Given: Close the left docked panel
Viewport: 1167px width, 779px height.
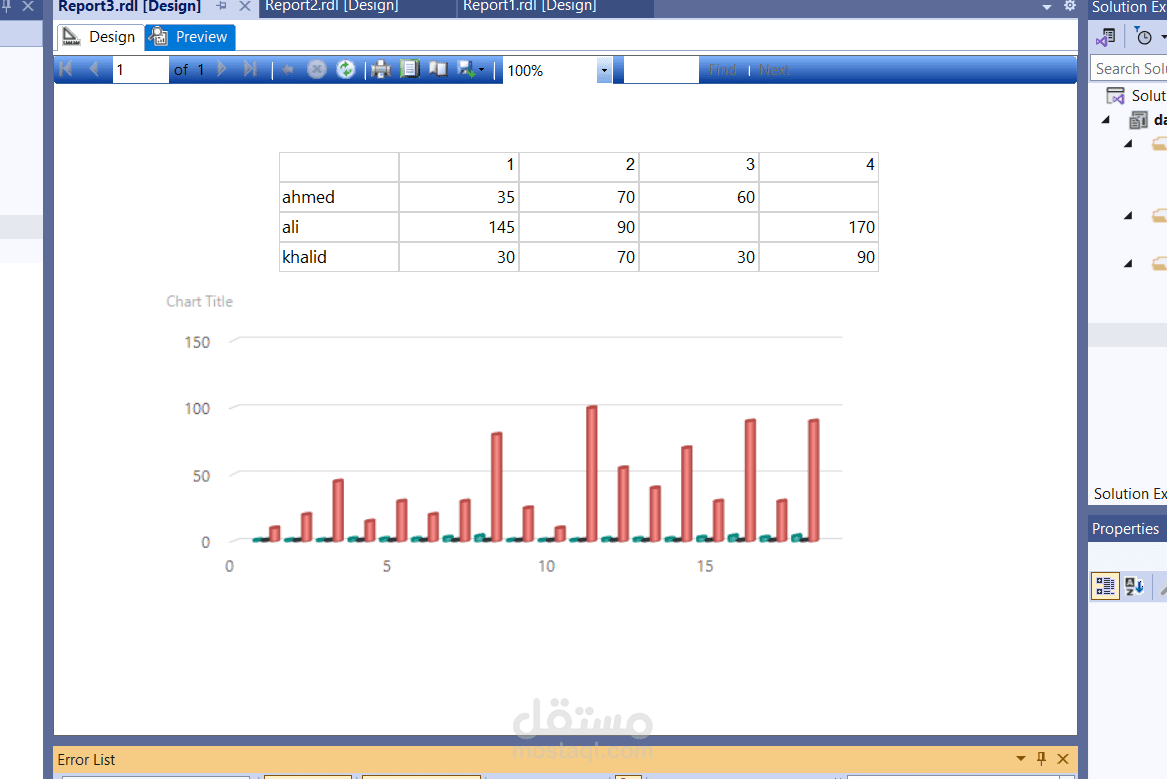Looking at the screenshot, I should pos(28,6).
